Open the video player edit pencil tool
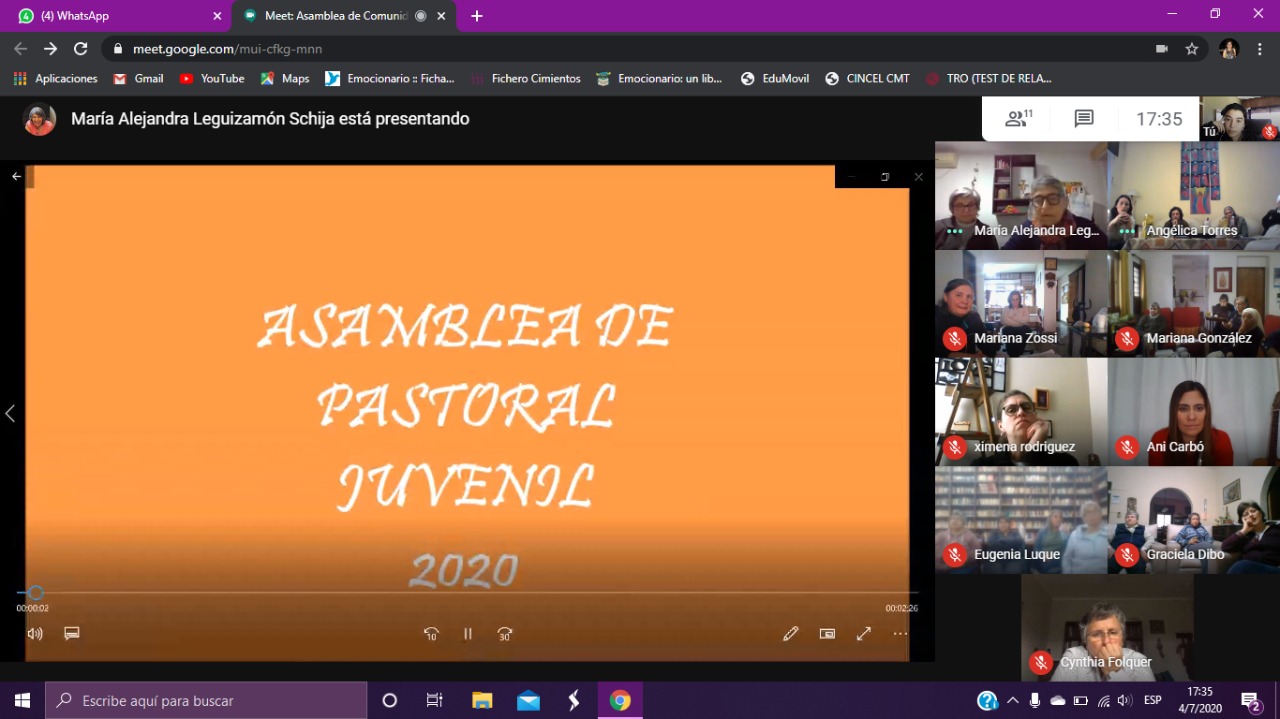This screenshot has width=1280, height=719. pos(791,633)
